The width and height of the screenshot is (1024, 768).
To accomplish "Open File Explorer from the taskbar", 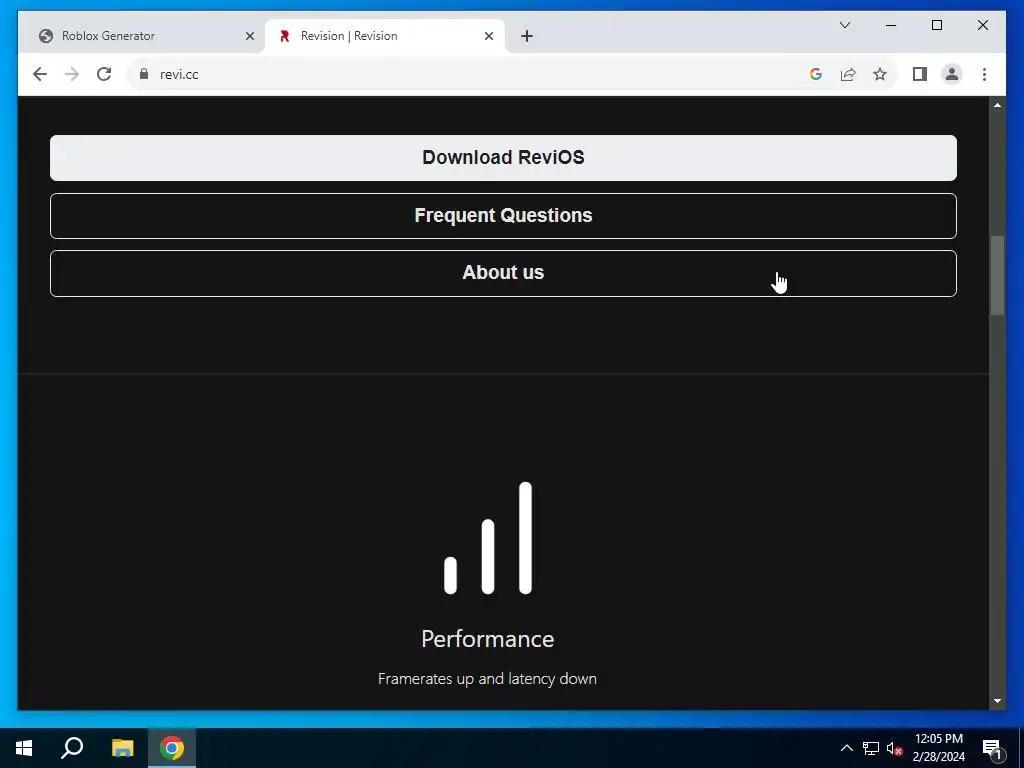I will click(122, 748).
